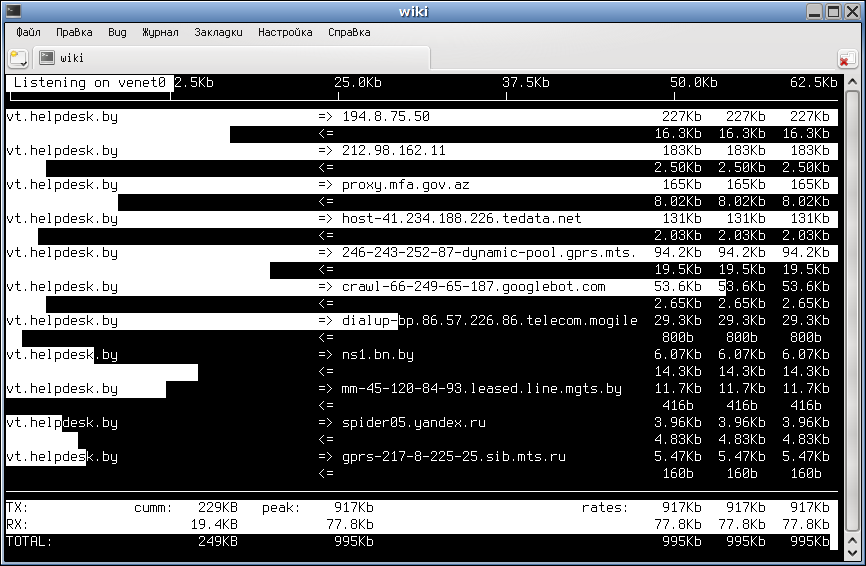Open the Справка menu
The width and height of the screenshot is (866, 566).
coord(348,32)
